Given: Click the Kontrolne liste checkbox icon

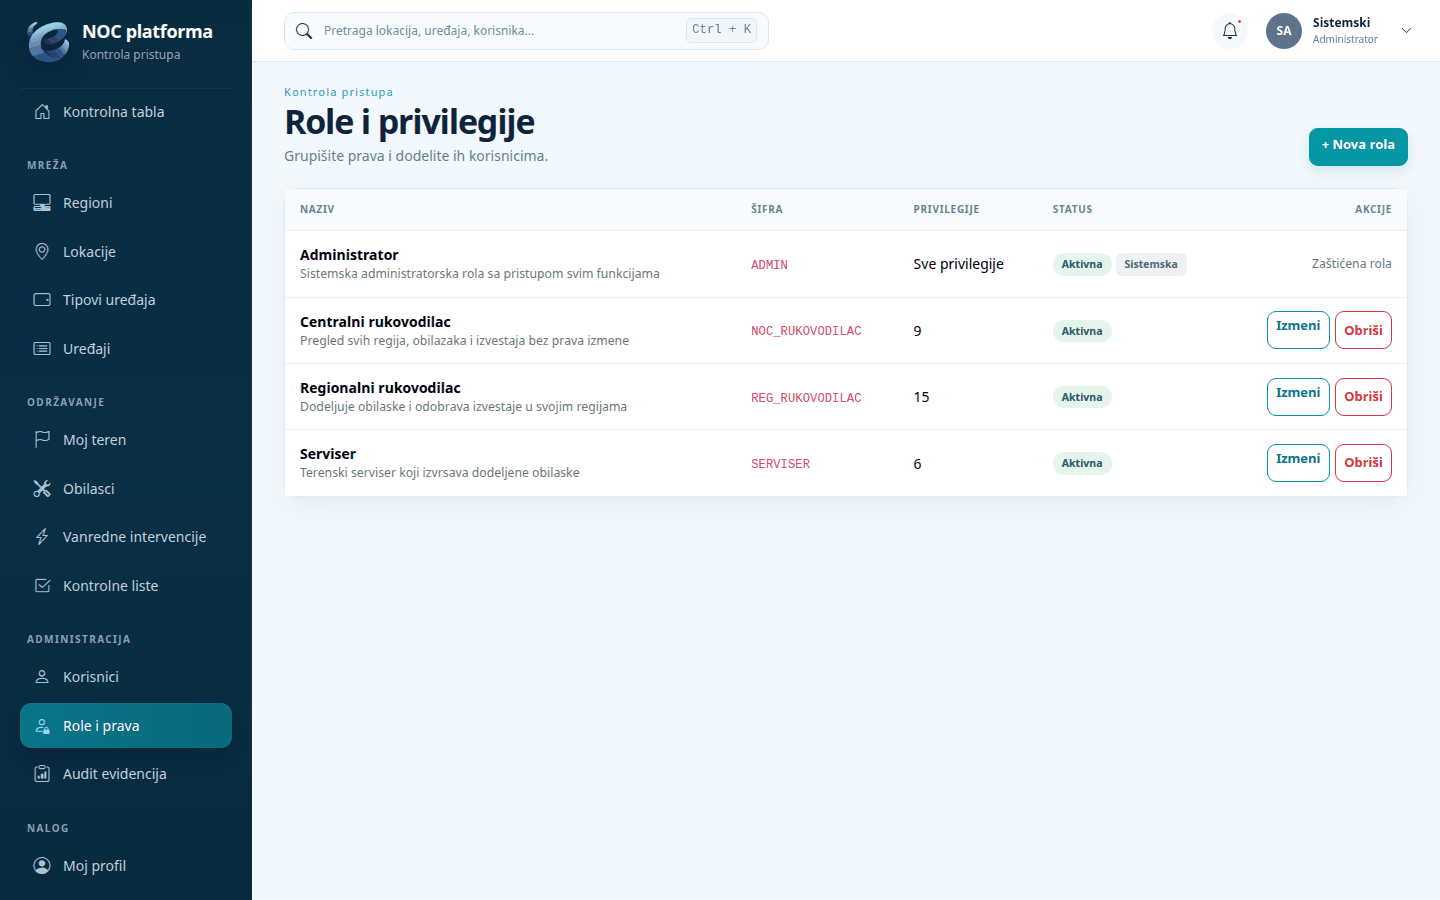Looking at the screenshot, I should (x=42, y=586).
